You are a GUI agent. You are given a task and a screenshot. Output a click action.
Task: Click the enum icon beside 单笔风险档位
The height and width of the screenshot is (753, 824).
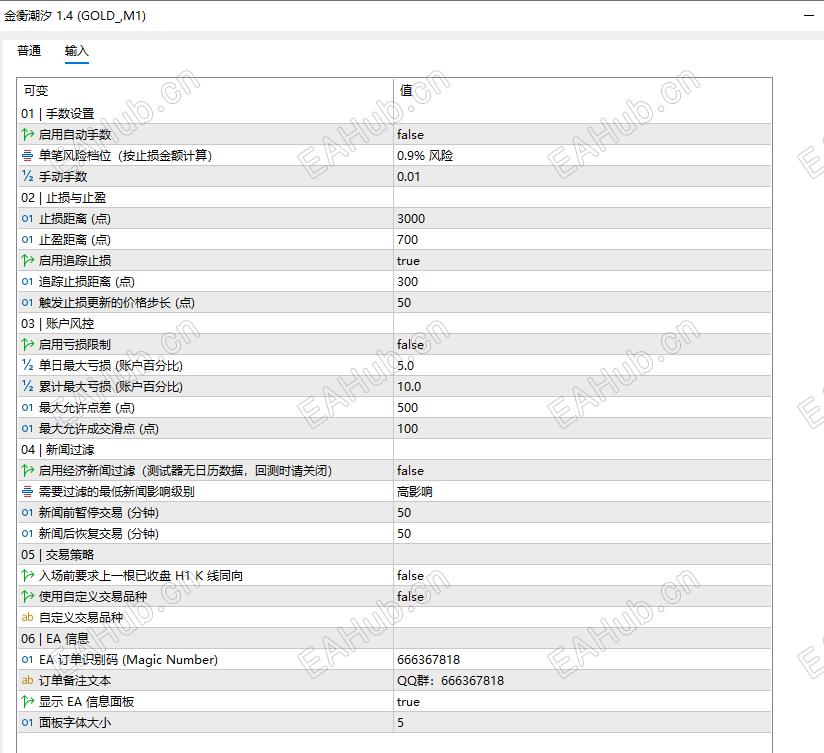(x=27, y=156)
